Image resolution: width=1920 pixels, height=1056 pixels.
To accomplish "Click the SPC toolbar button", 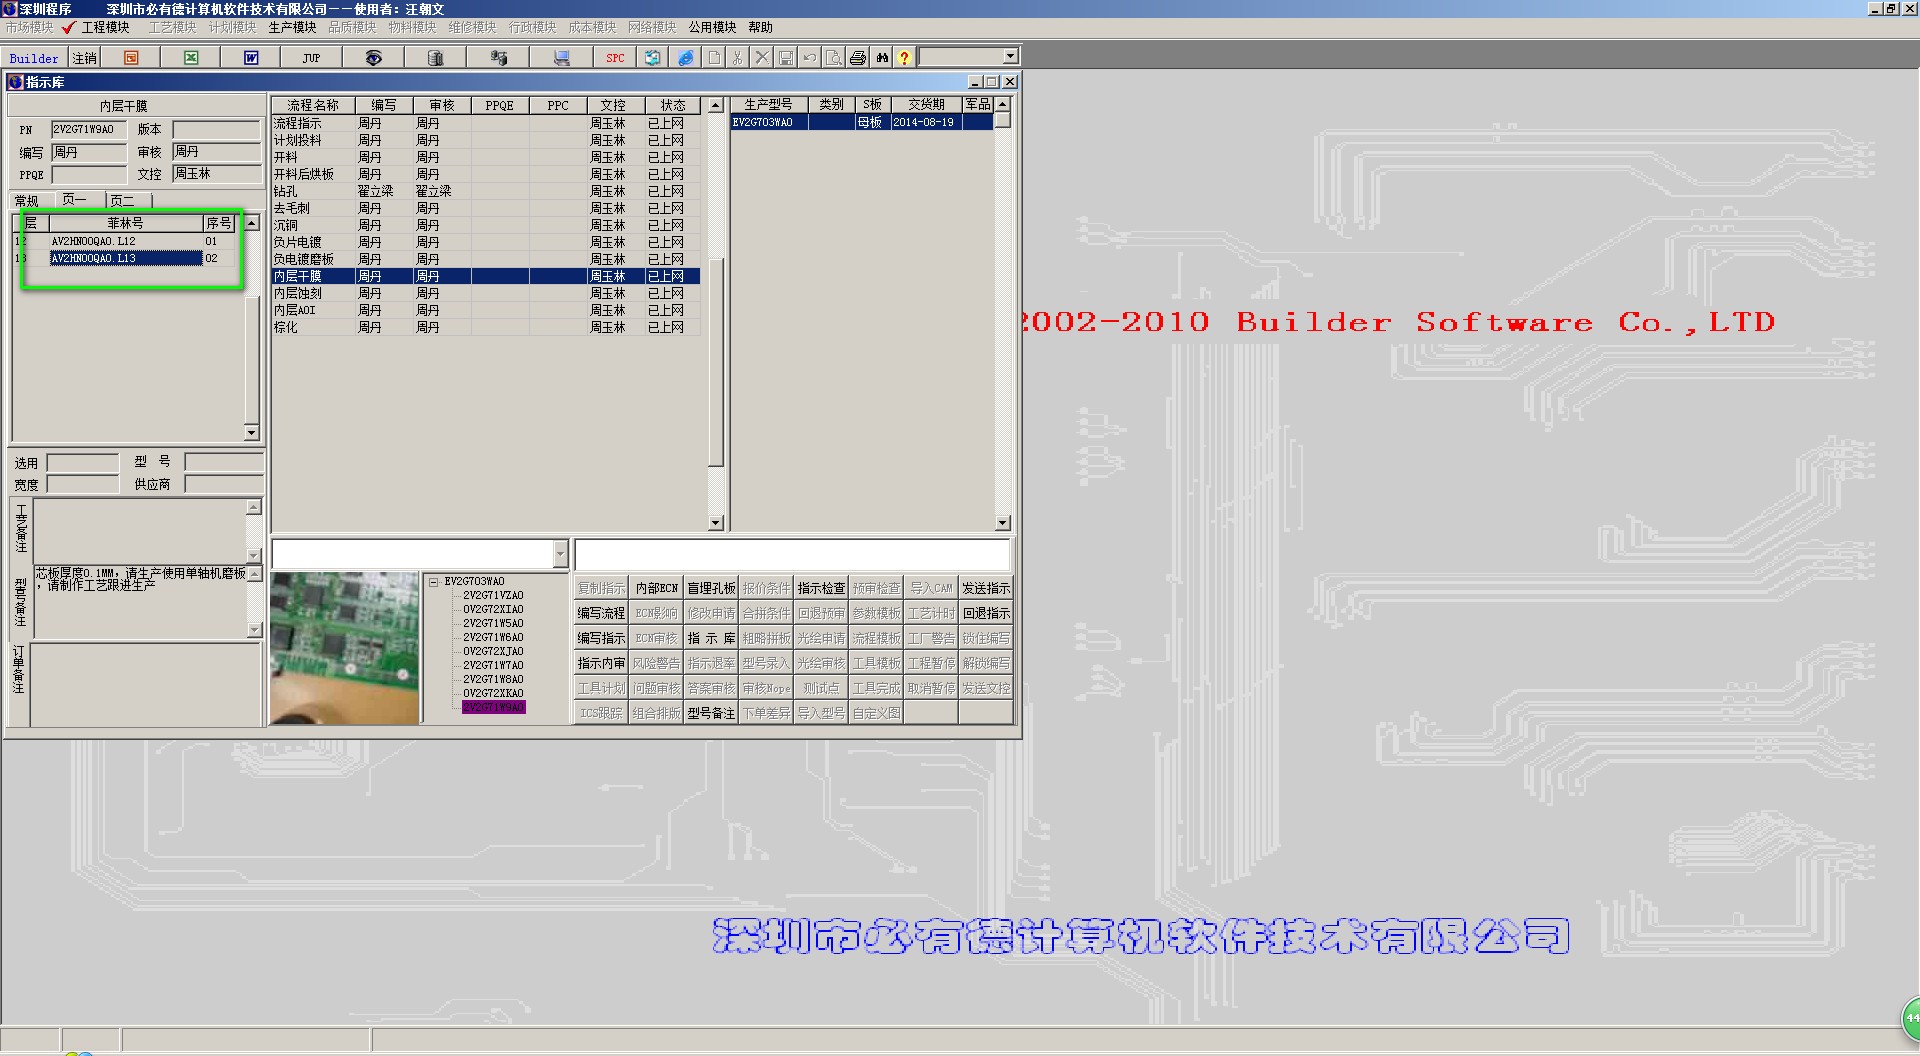I will (x=615, y=58).
